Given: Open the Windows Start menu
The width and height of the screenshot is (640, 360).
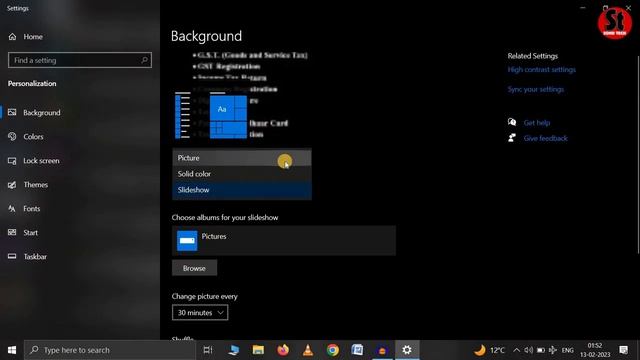Looking at the screenshot, I should pyautogui.click(x=12, y=350).
